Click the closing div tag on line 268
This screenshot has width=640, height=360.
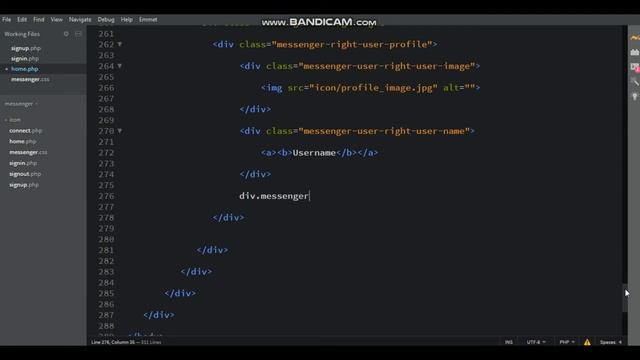tap(255, 109)
